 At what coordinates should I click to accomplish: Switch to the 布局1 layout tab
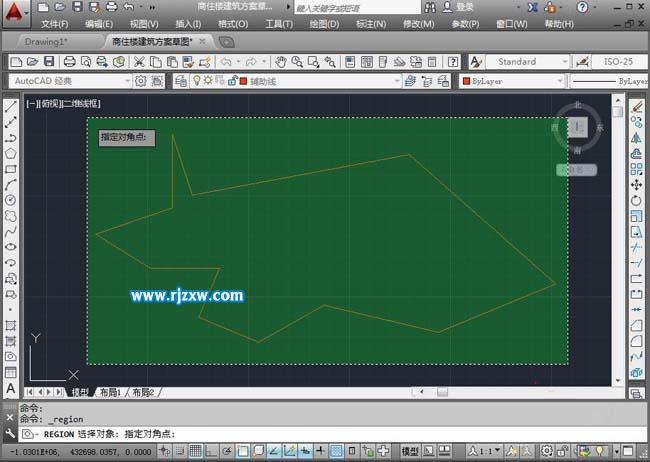[x=110, y=392]
